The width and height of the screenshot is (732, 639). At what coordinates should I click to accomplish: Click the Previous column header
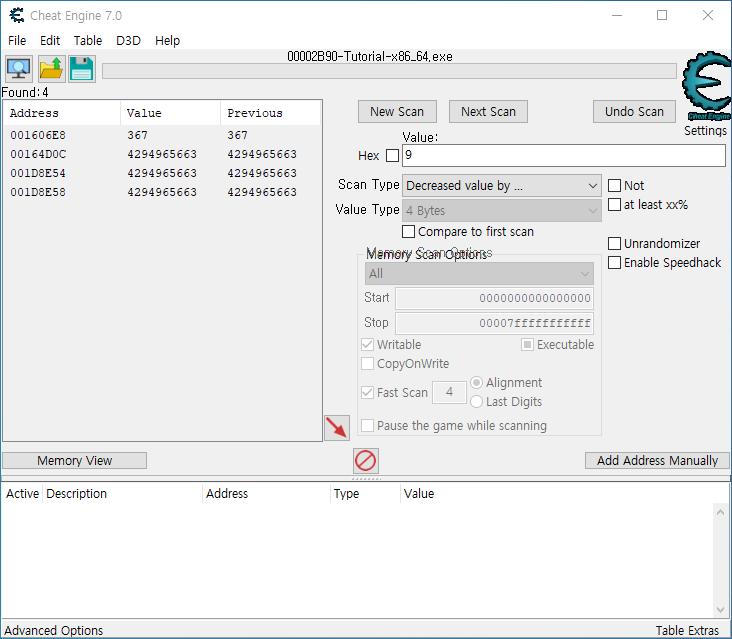270,113
